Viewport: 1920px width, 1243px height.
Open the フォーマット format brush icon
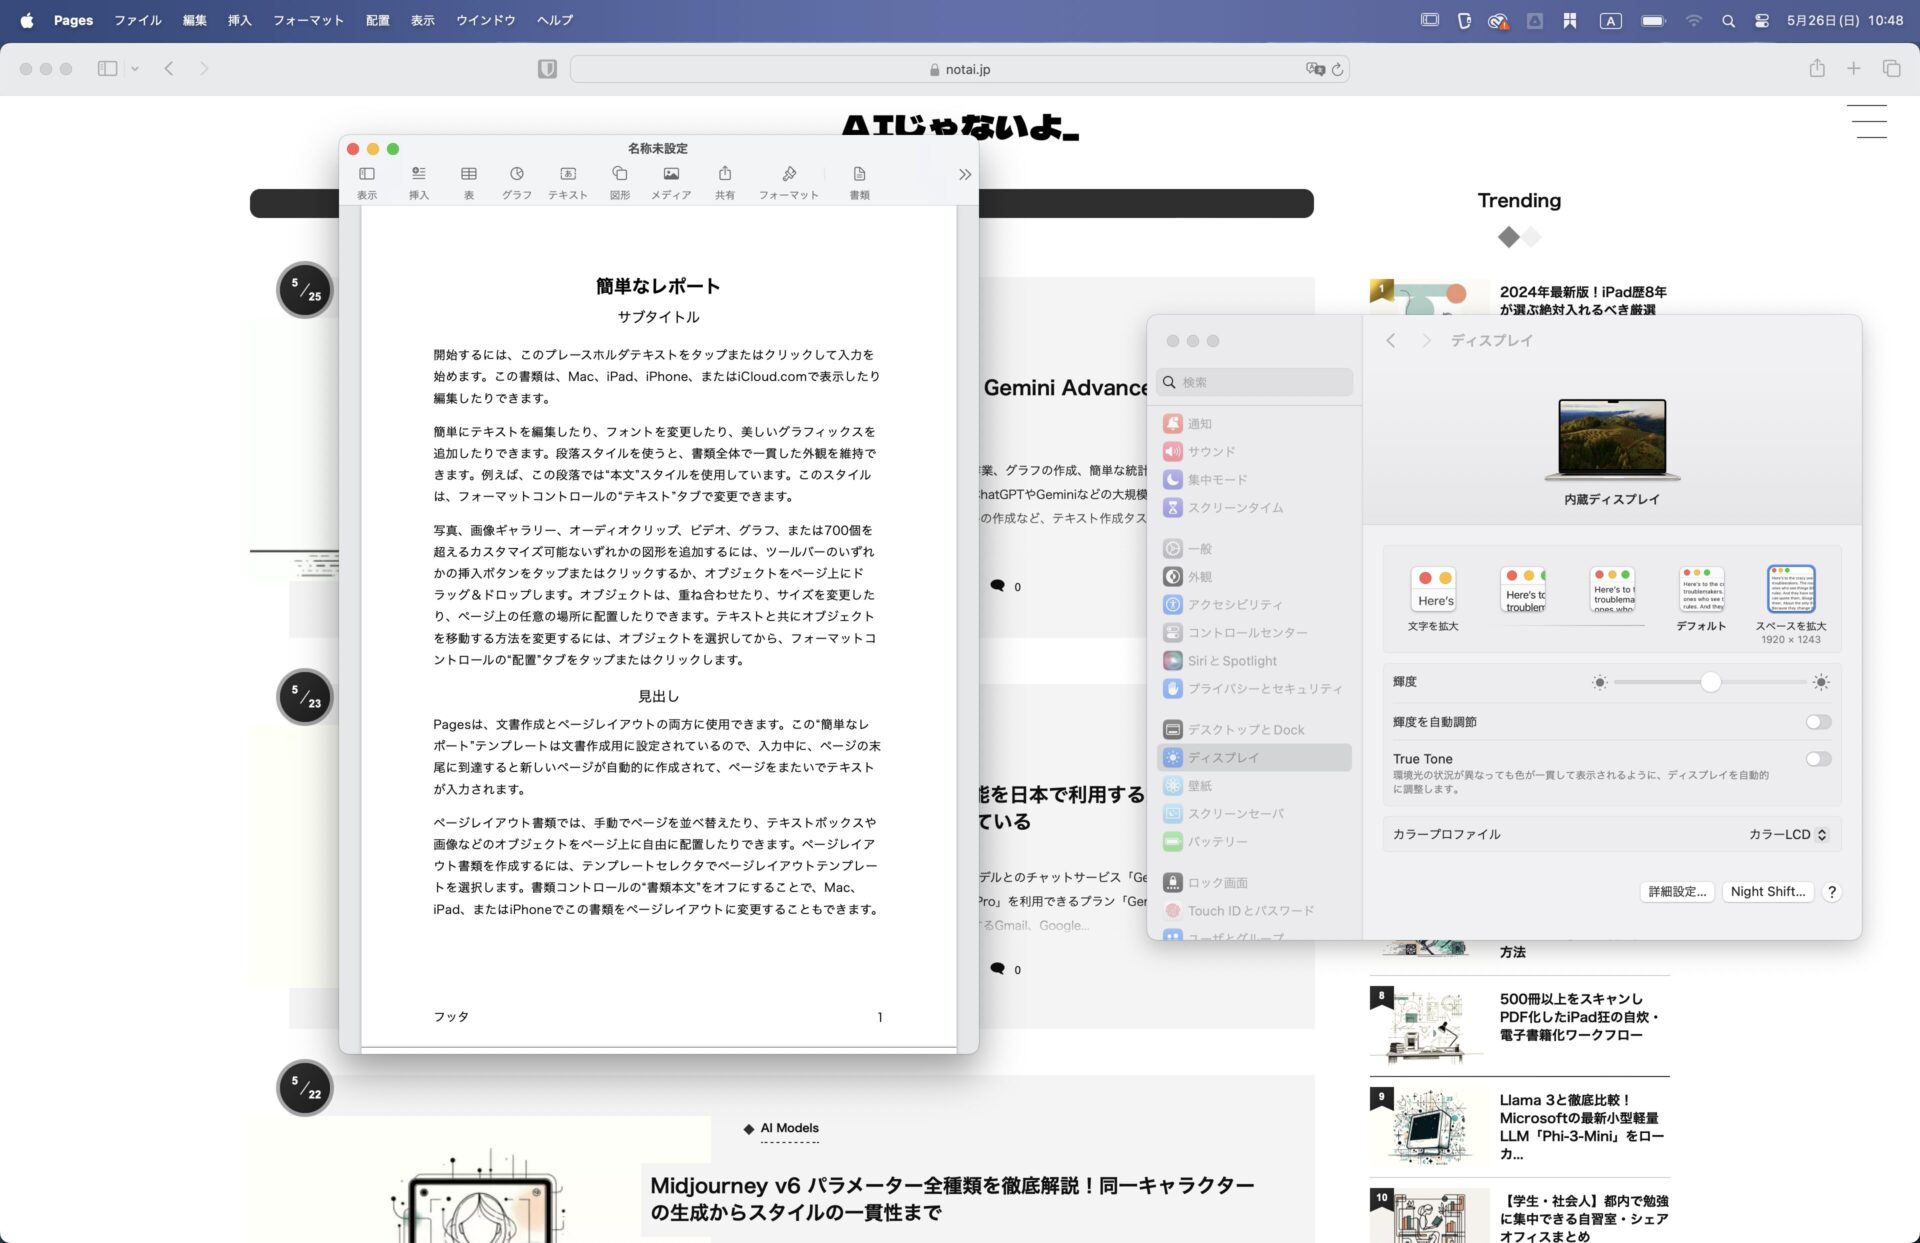coord(788,175)
